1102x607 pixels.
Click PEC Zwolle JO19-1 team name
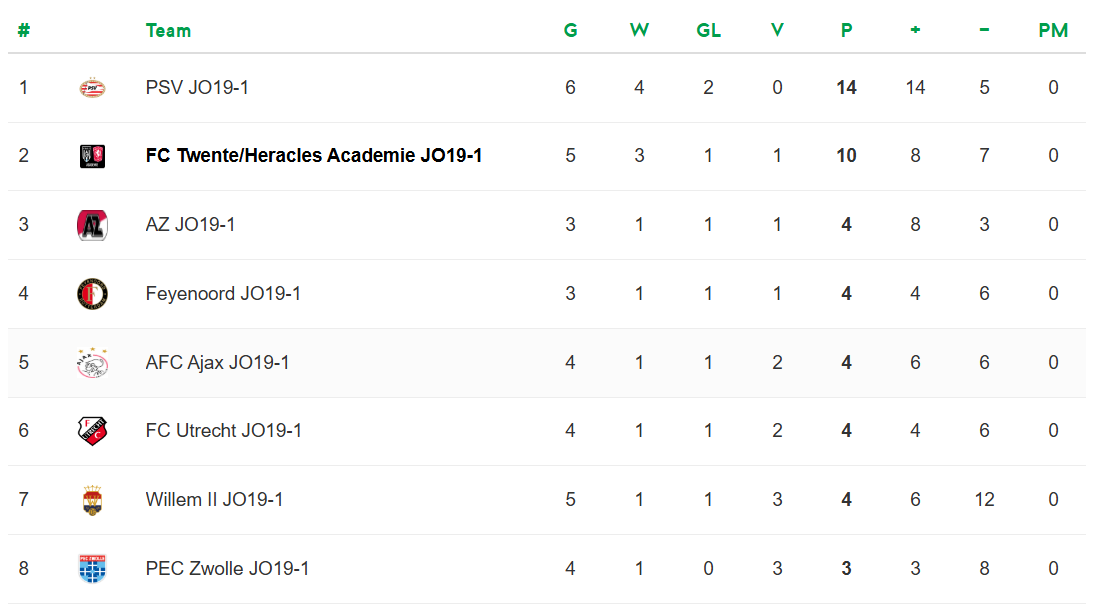pyautogui.click(x=227, y=568)
